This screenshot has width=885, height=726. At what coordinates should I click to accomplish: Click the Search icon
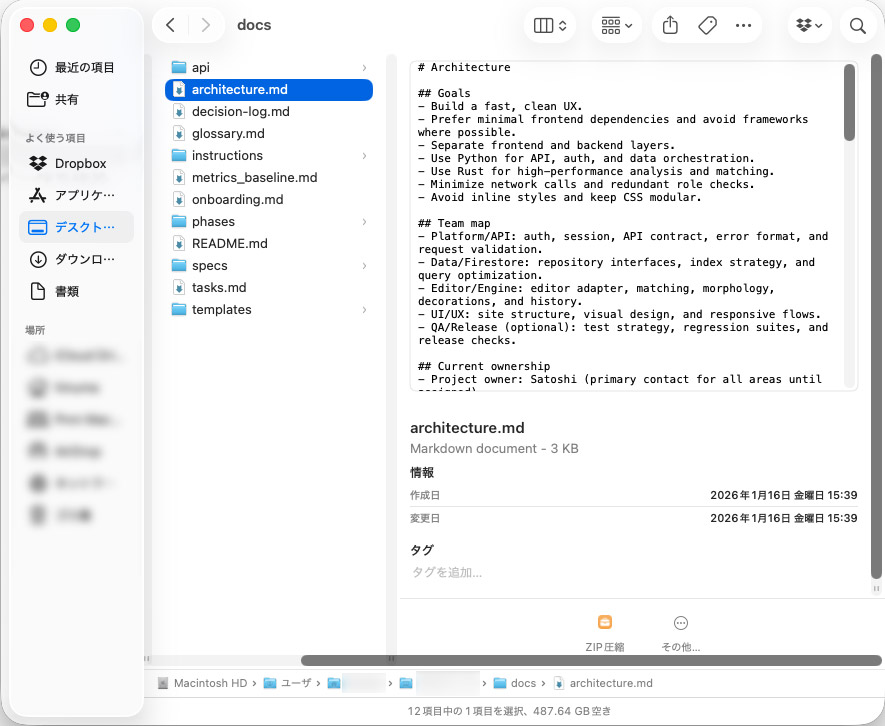(858, 24)
